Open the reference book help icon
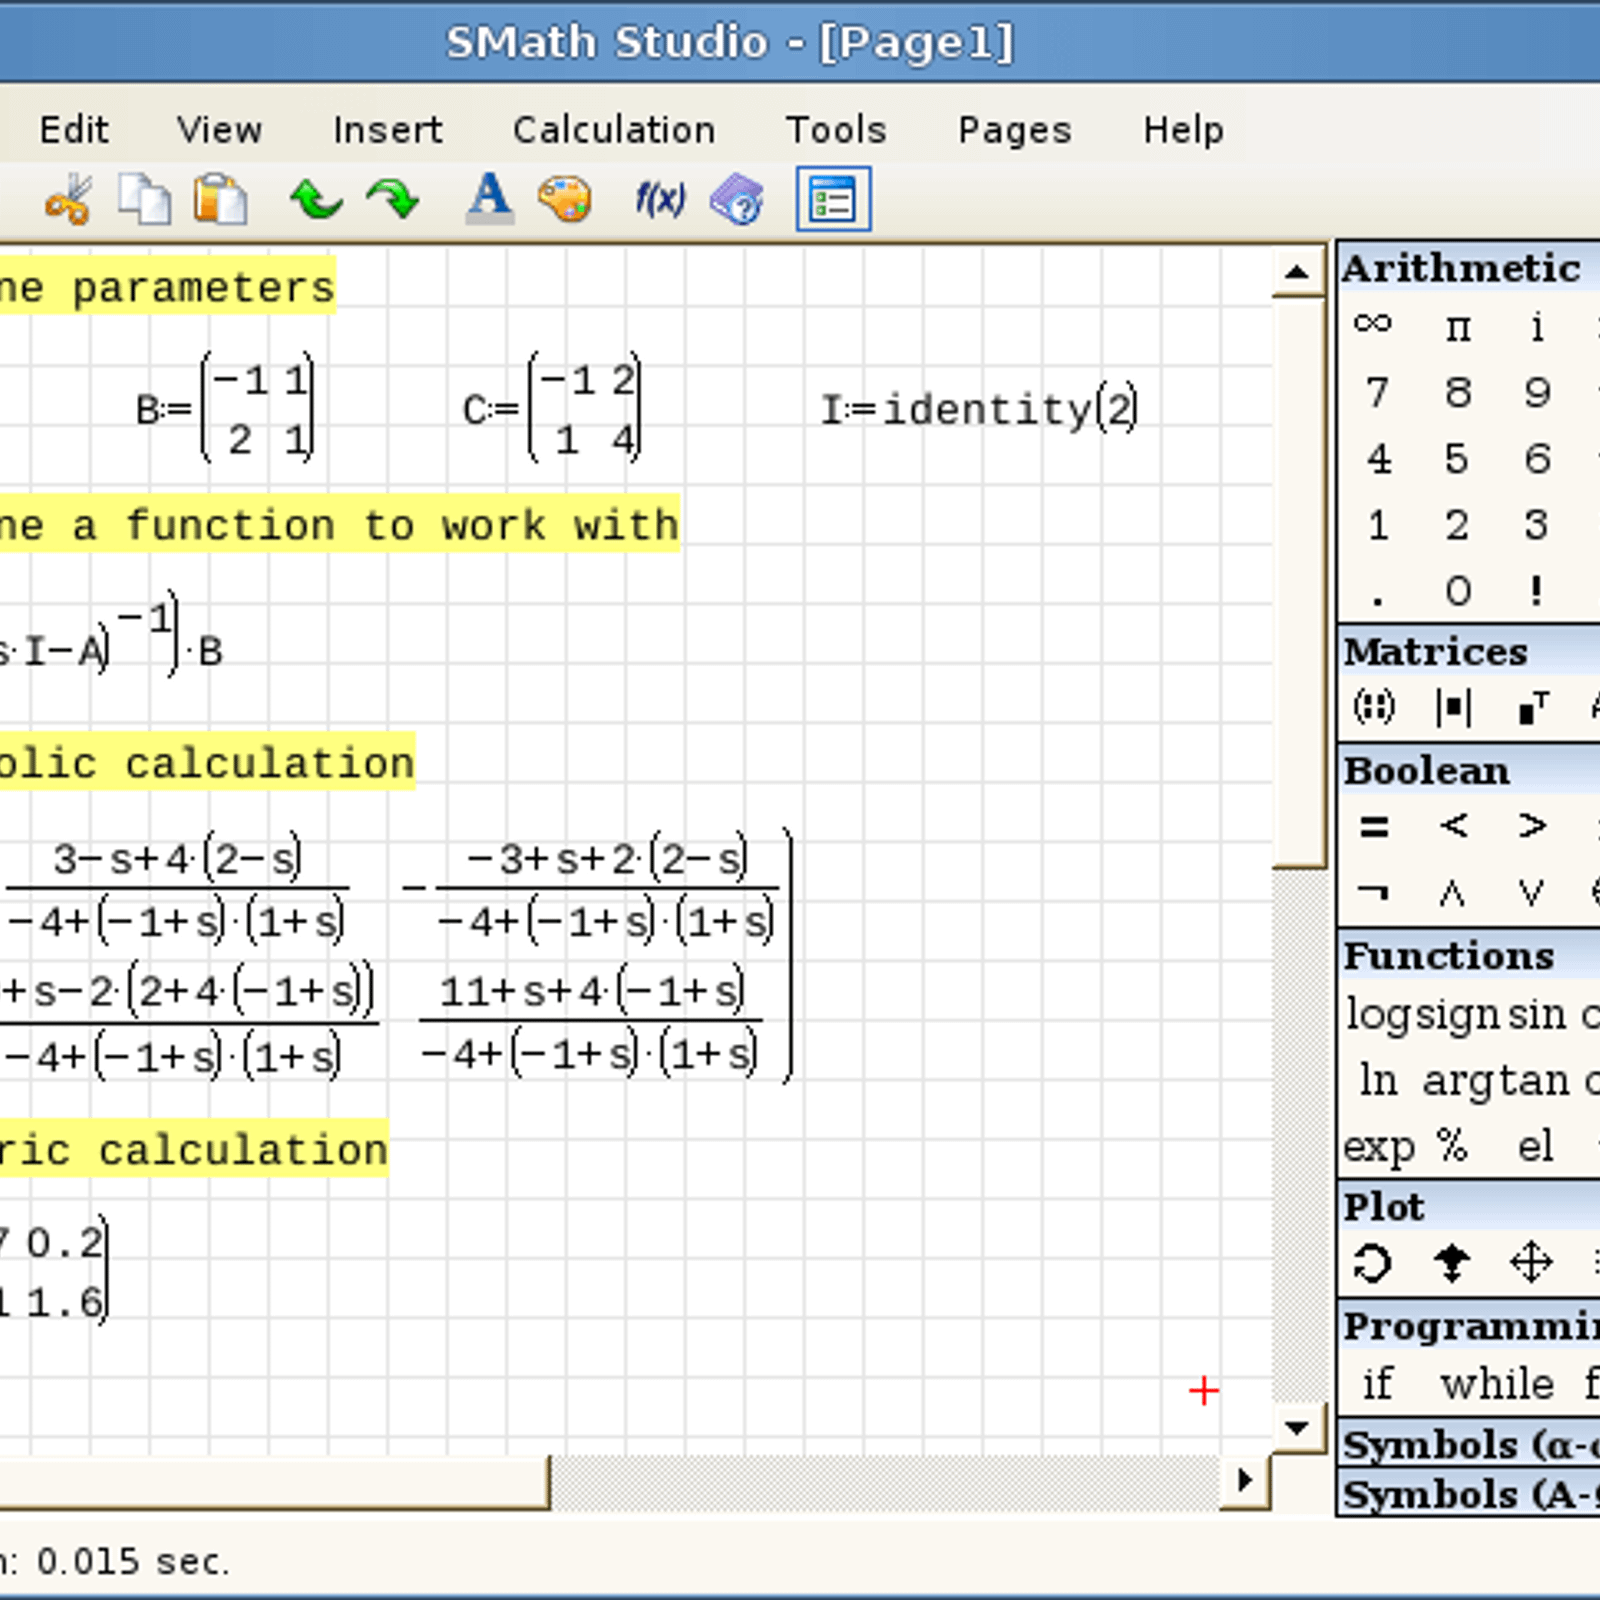Screen dimensions: 1600x1600 [738, 199]
